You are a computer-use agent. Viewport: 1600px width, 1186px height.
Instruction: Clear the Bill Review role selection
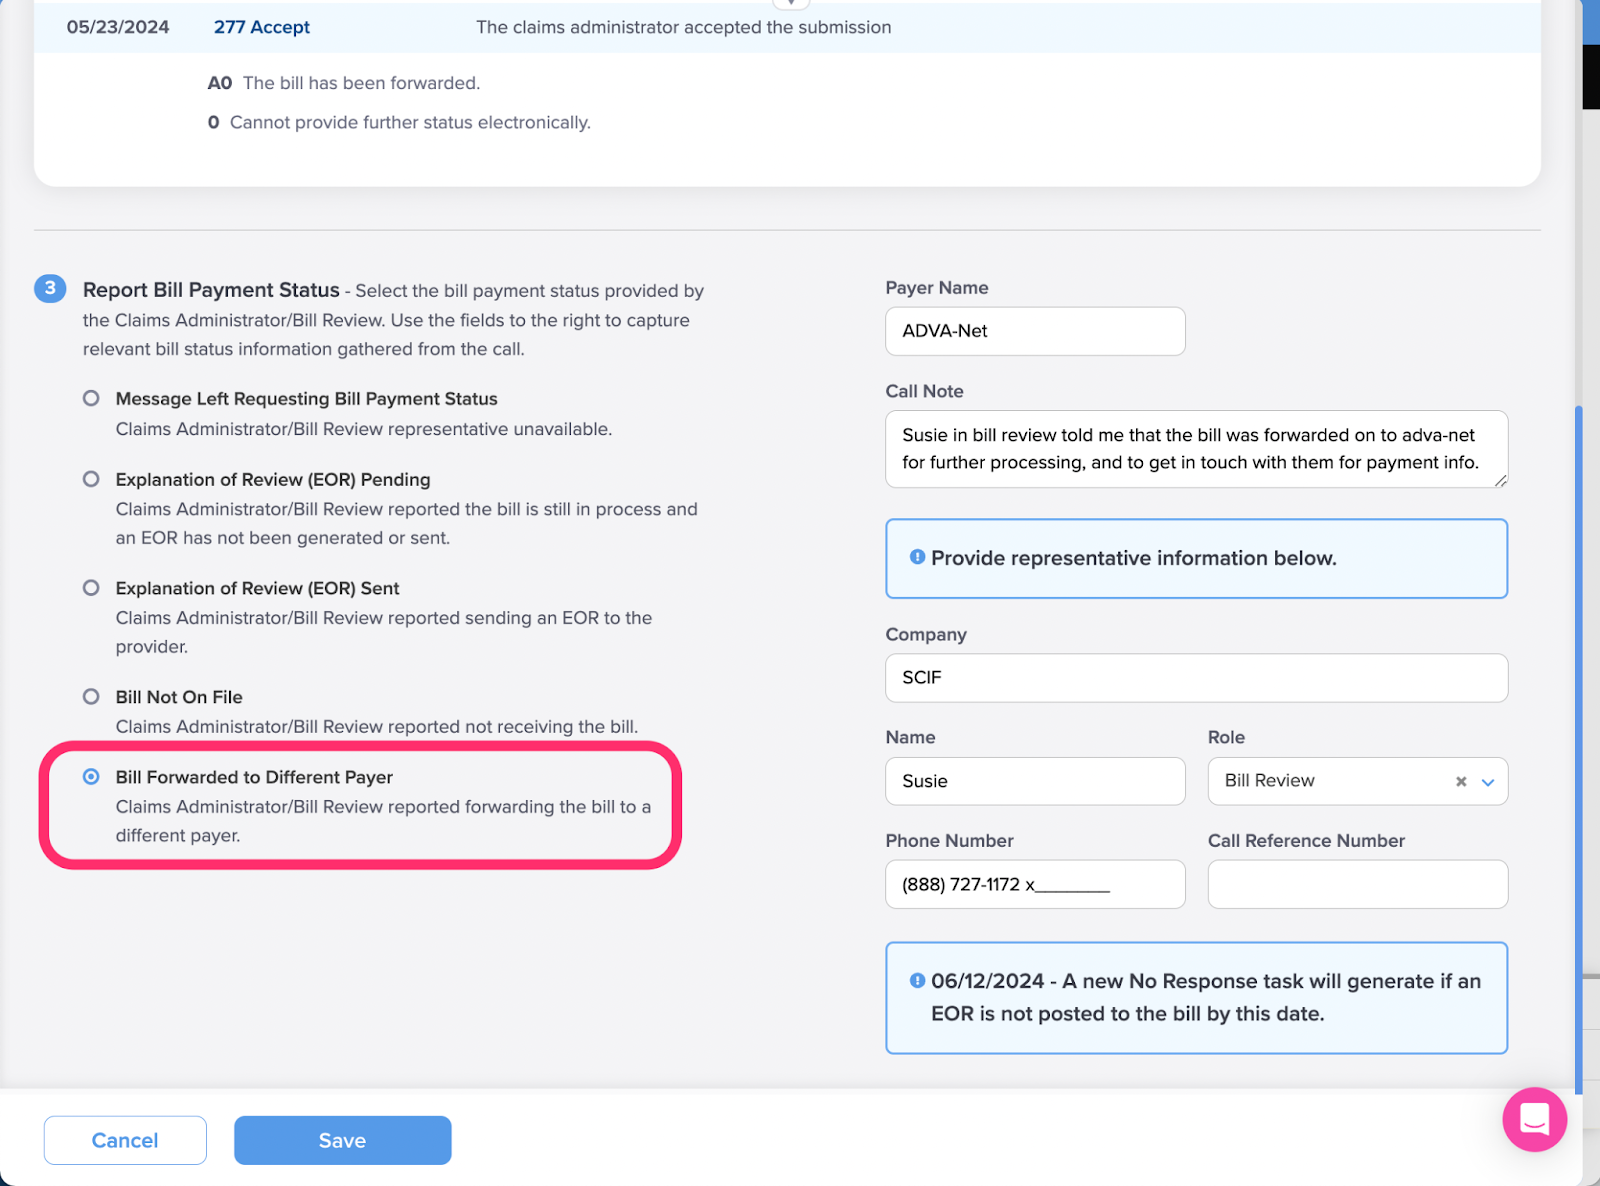(x=1461, y=782)
